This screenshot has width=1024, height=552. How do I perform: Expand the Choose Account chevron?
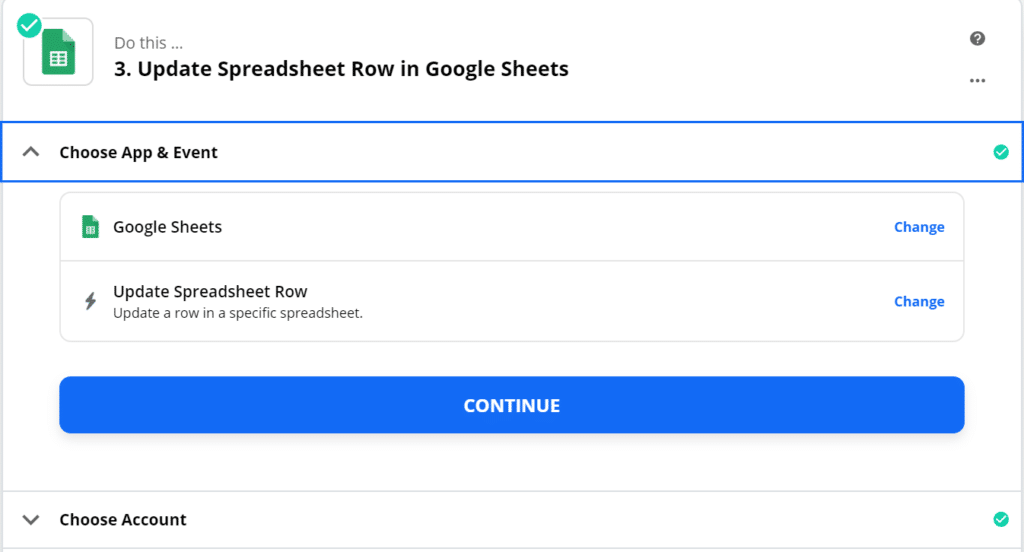(x=31, y=520)
